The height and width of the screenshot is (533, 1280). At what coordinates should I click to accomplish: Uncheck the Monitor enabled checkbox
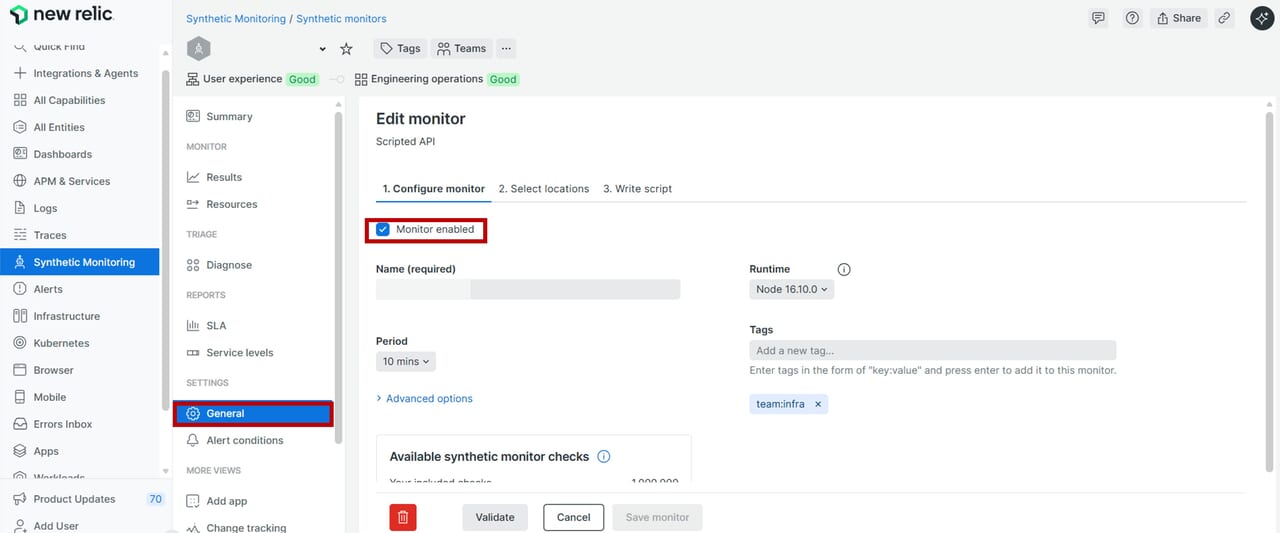(x=383, y=230)
